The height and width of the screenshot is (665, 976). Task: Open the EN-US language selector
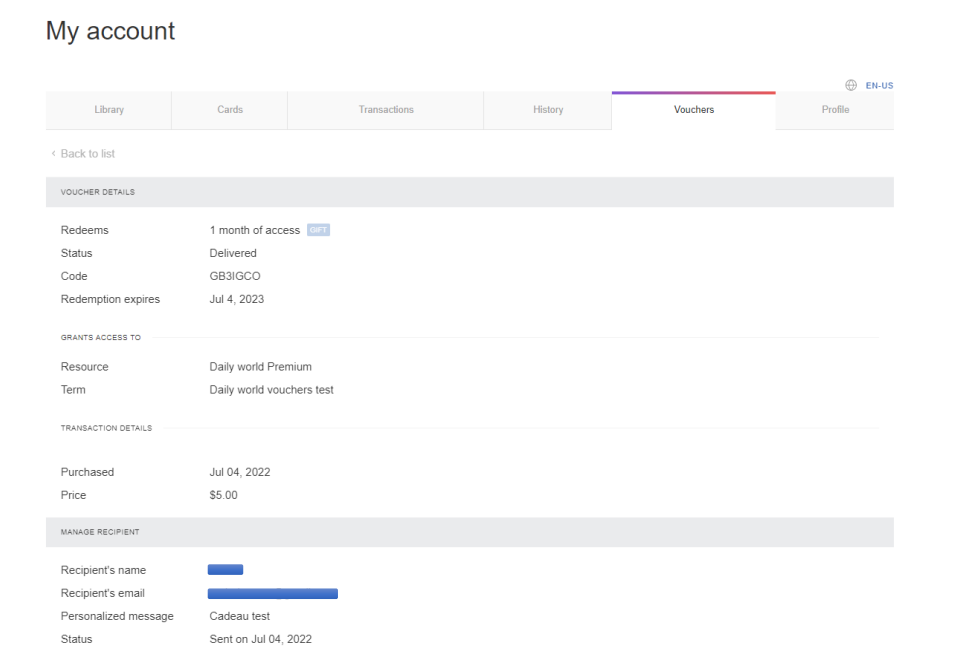879,85
